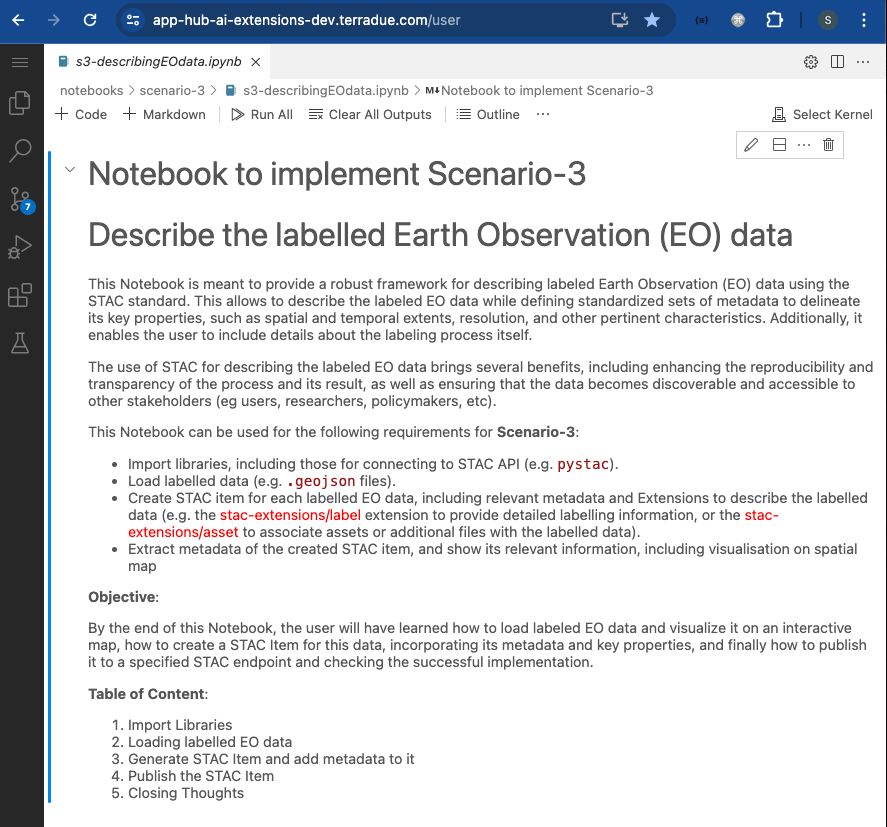
Task: Edit the markdown cell with pencil icon
Action: 752,145
